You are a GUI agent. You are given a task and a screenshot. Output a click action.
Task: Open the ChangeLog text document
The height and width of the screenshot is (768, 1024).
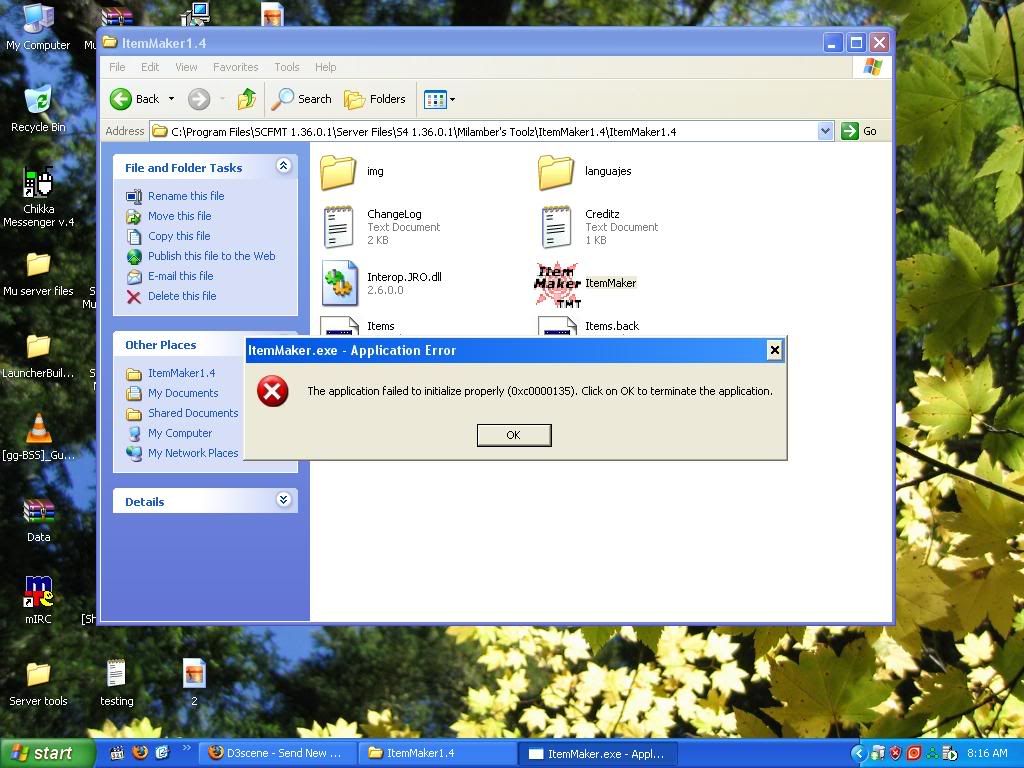(x=339, y=227)
